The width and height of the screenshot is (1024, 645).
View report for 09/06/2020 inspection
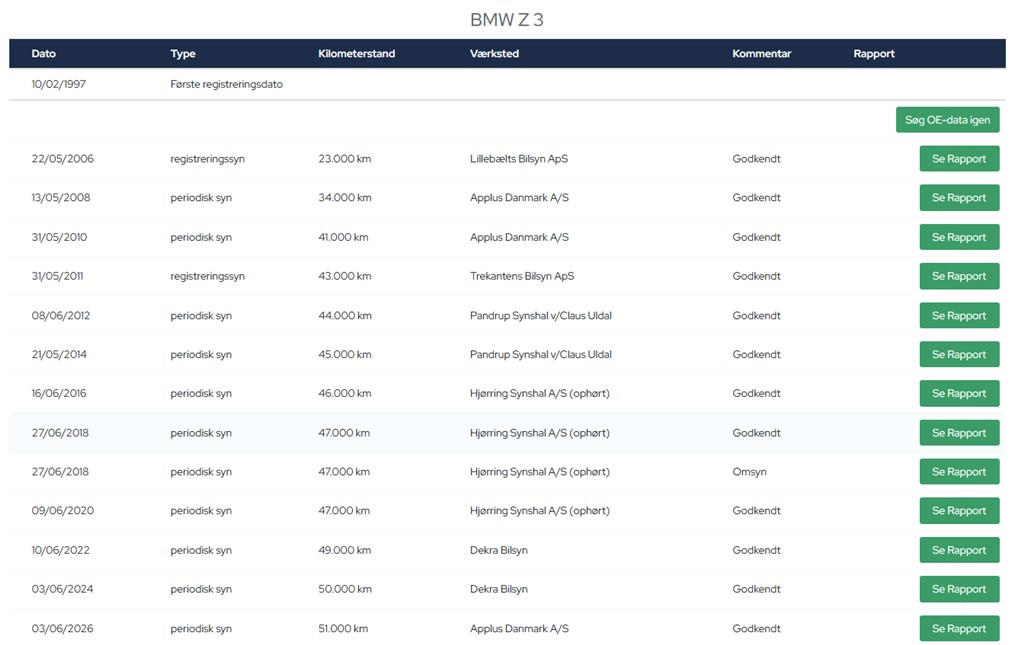pos(959,511)
